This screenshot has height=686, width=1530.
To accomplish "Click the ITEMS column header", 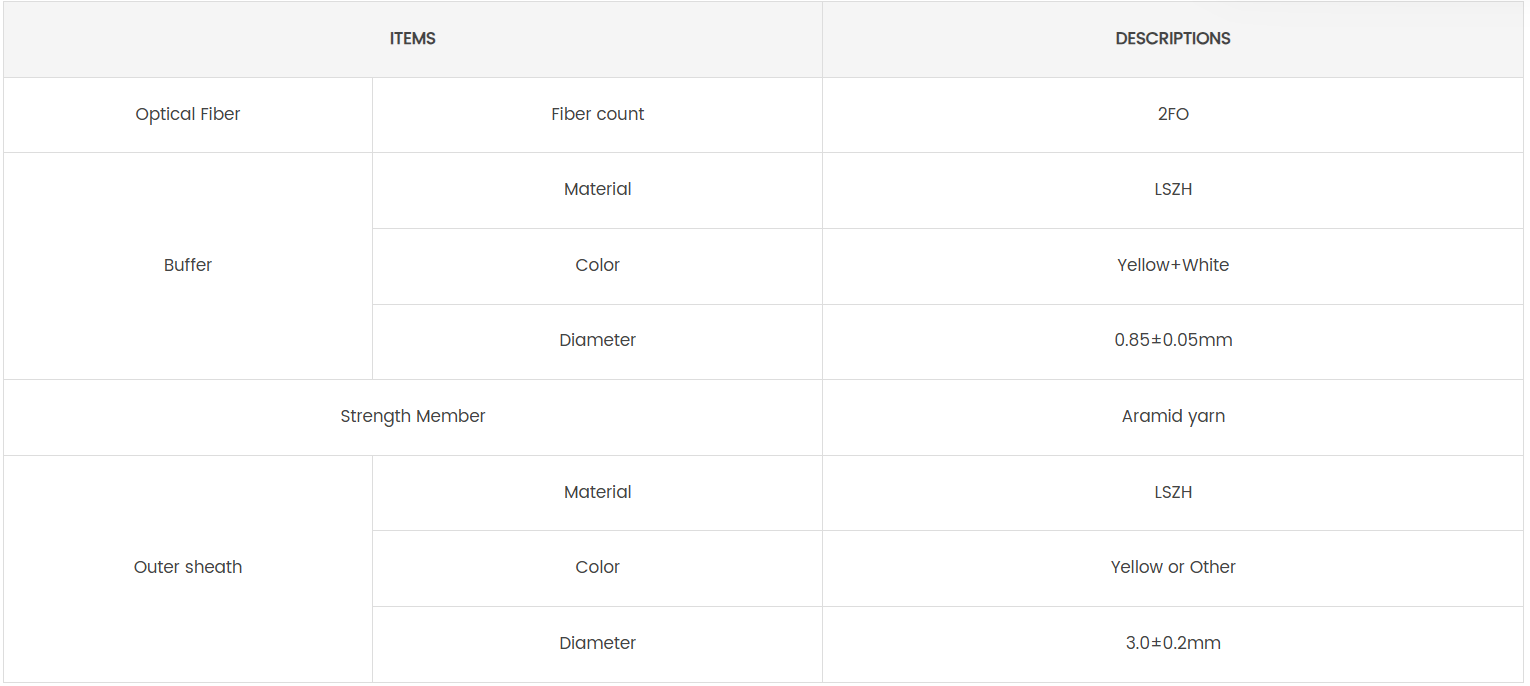I will pos(412,39).
